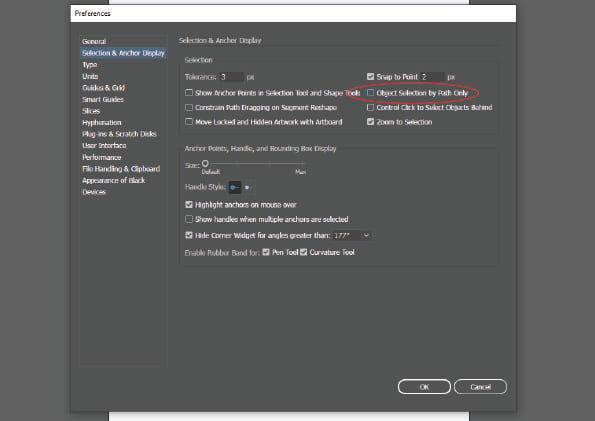Disable Rubber Band for Pen Tool
The height and width of the screenshot is (421, 595).
coord(266,252)
